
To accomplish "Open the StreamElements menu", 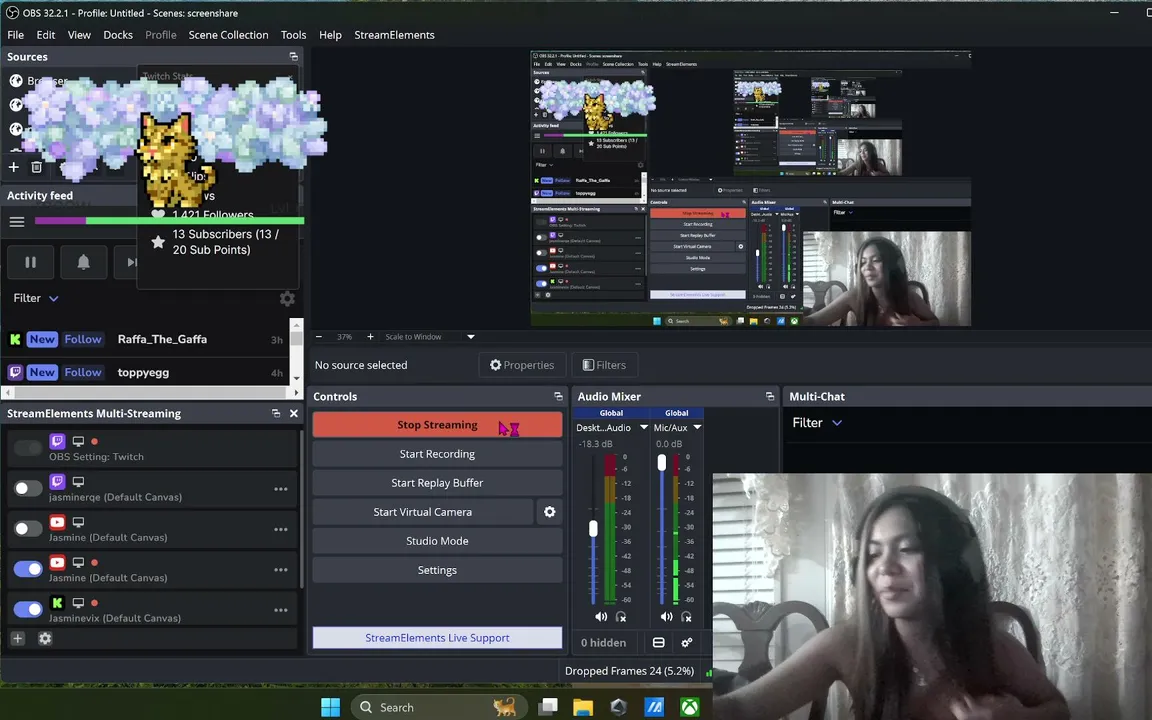I will pos(395,35).
